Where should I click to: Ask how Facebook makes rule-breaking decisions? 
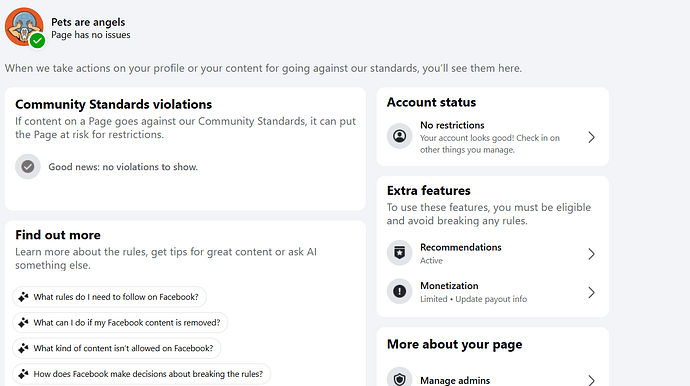pos(142,374)
